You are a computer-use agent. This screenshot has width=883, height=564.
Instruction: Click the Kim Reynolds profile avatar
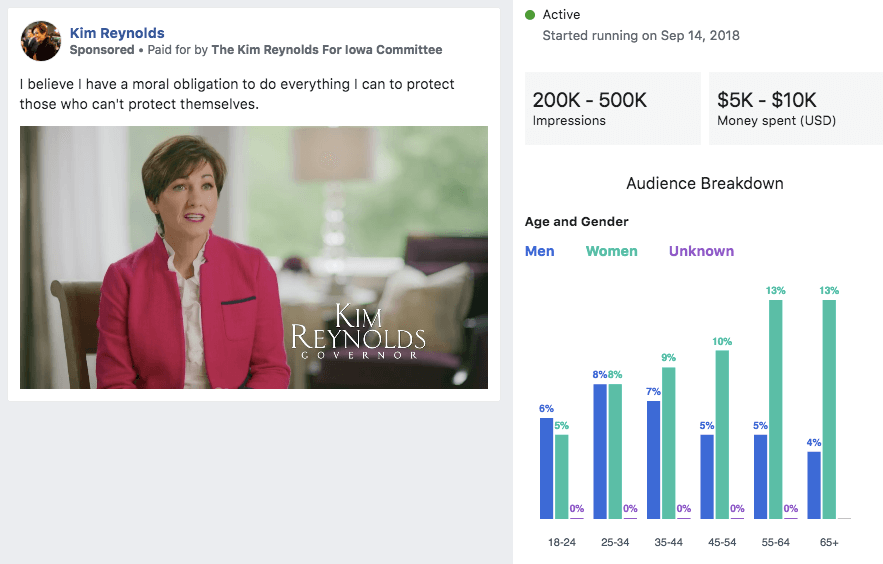click(x=41, y=41)
